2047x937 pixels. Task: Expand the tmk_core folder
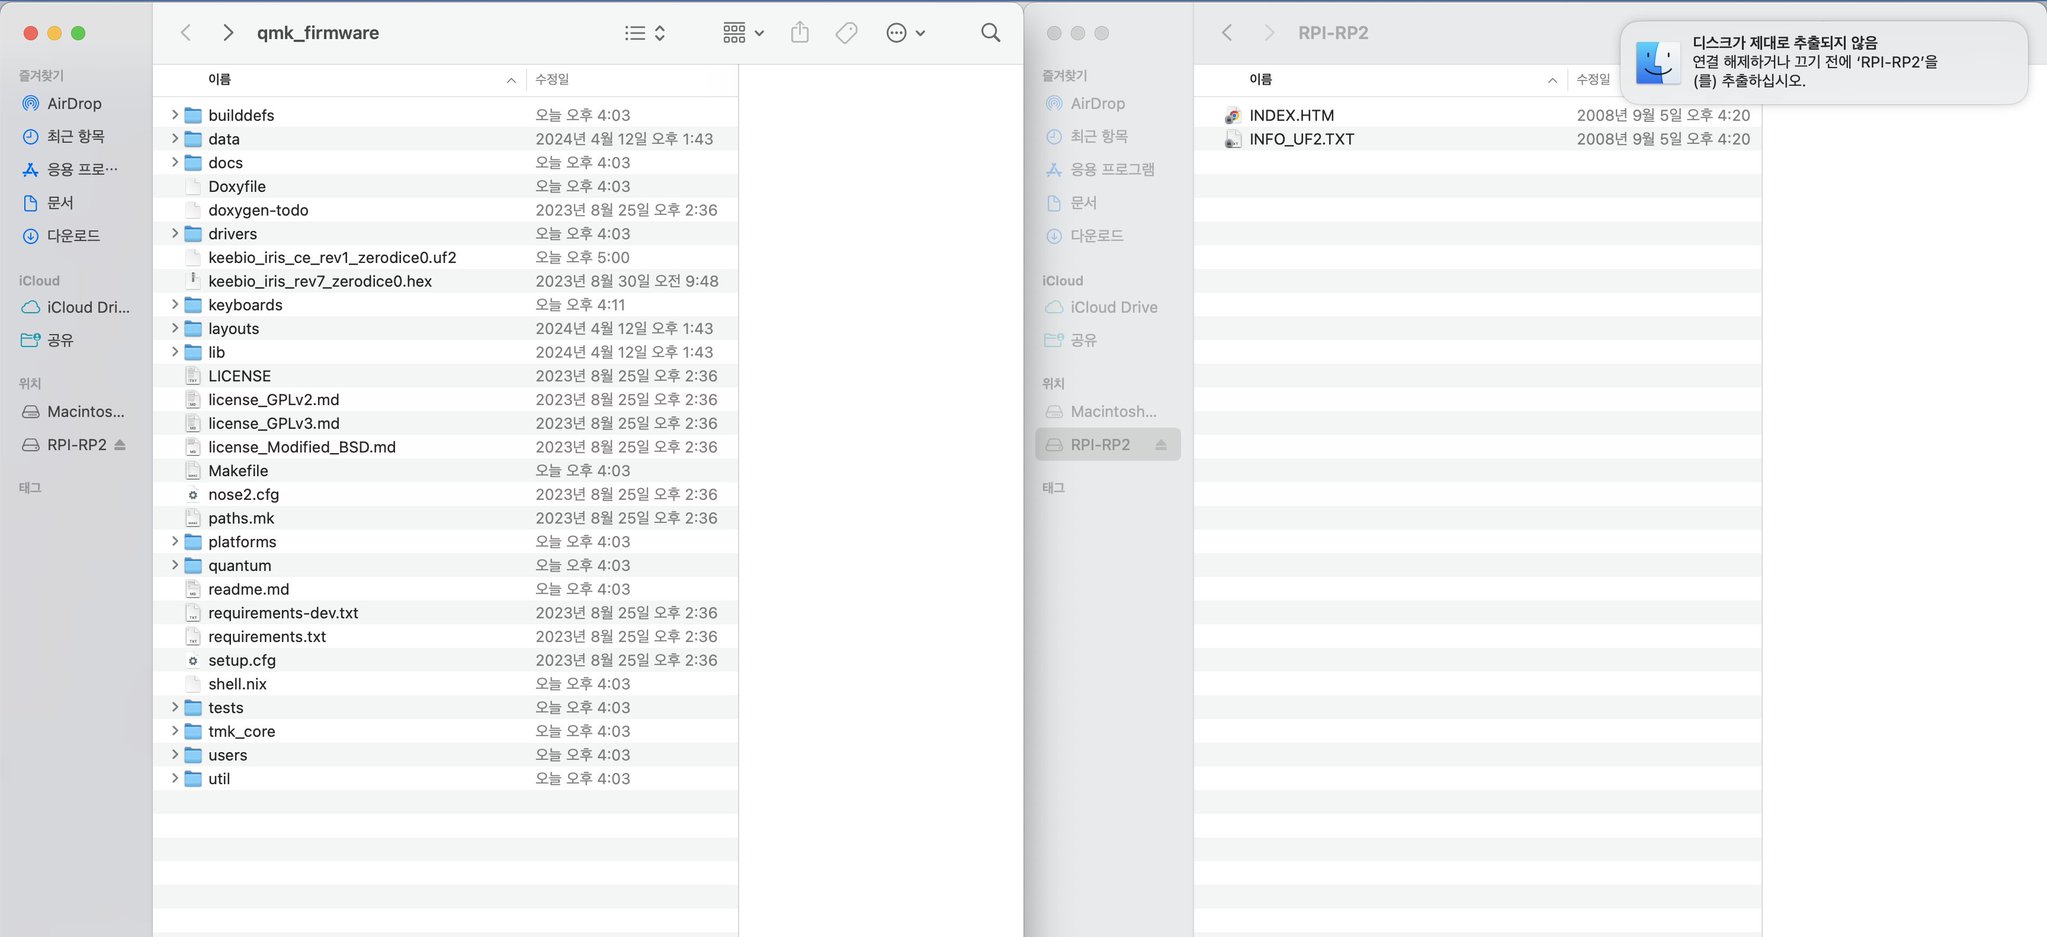pyautogui.click(x=175, y=731)
